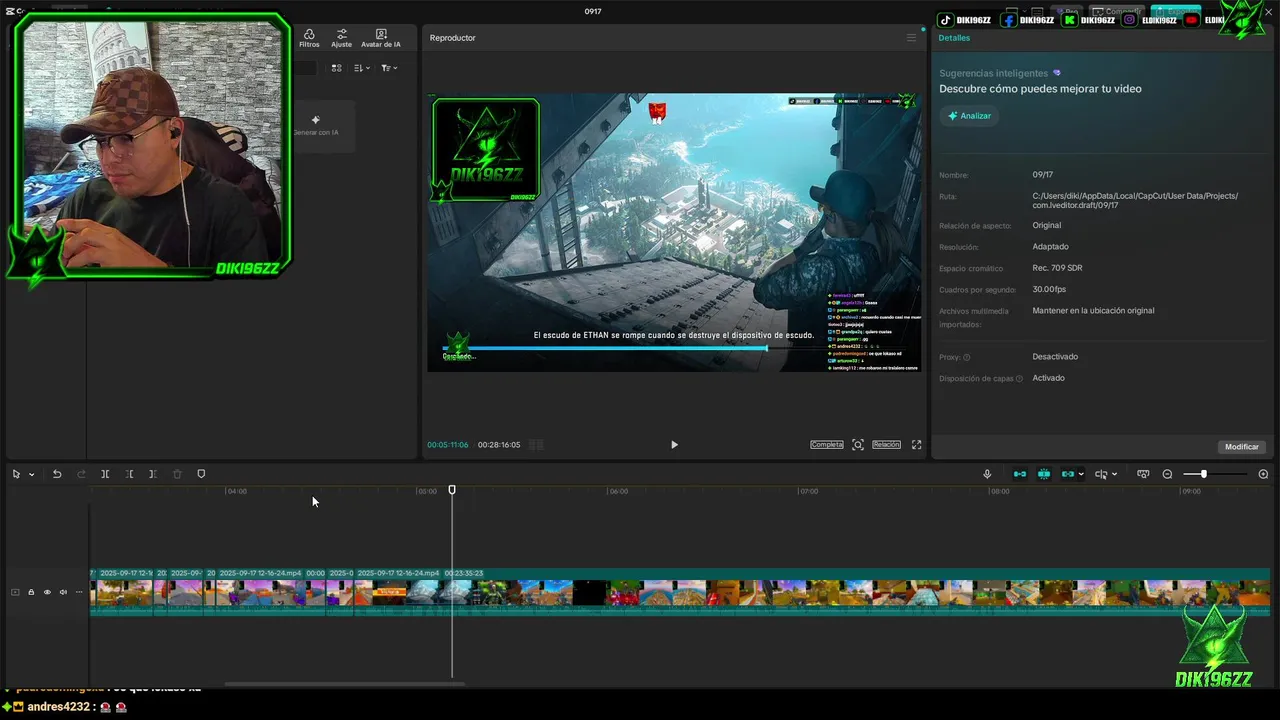Open the Reproductor panel menu
The image size is (1280, 720).
click(911, 38)
